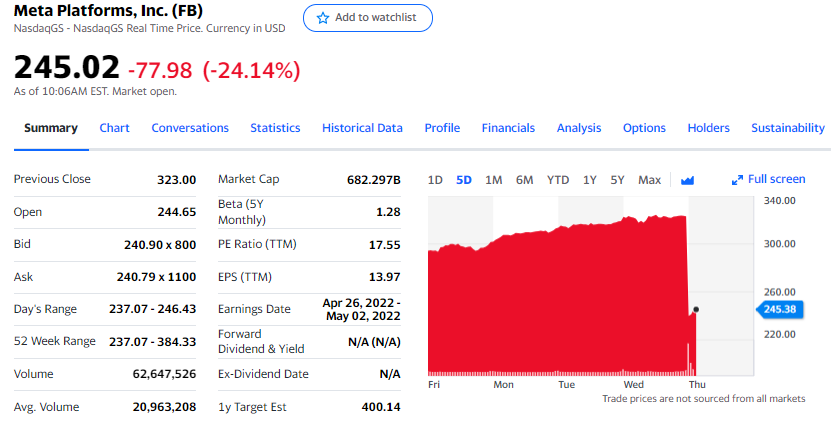Image resolution: width=831 pixels, height=427 pixels.
Task: View the Historical Data tab
Action: point(363,128)
